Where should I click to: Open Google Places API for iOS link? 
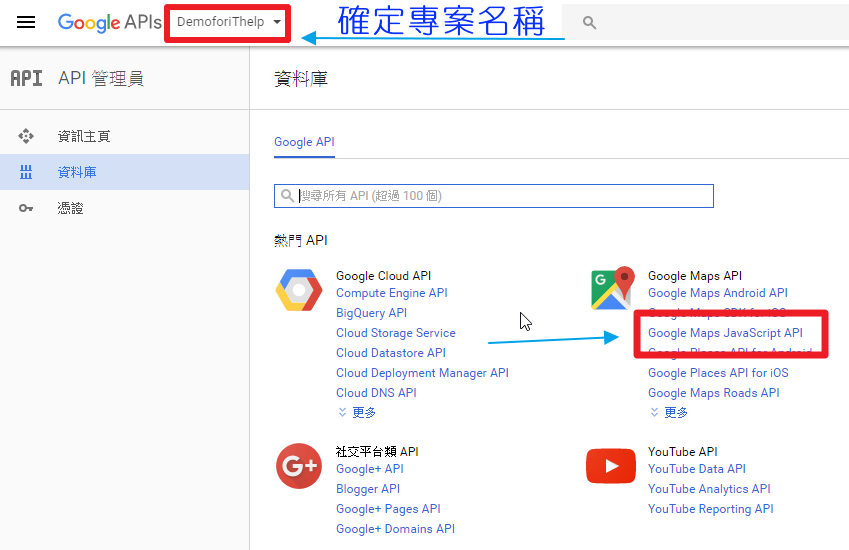coord(719,373)
